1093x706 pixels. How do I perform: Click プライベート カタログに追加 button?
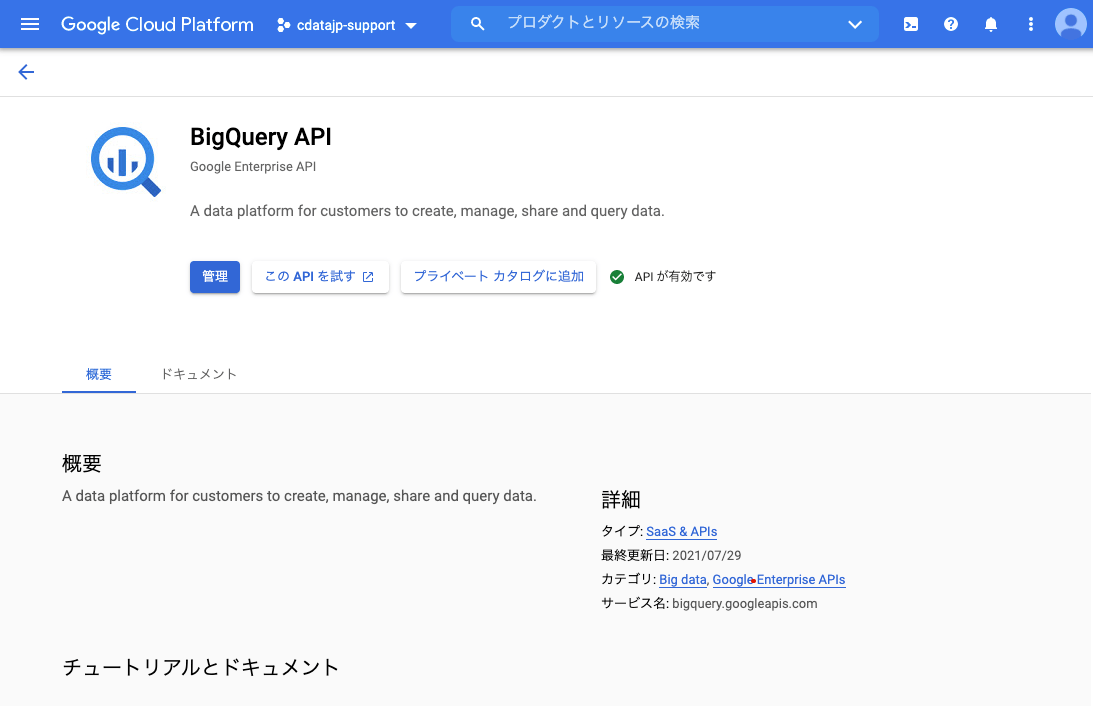(498, 277)
